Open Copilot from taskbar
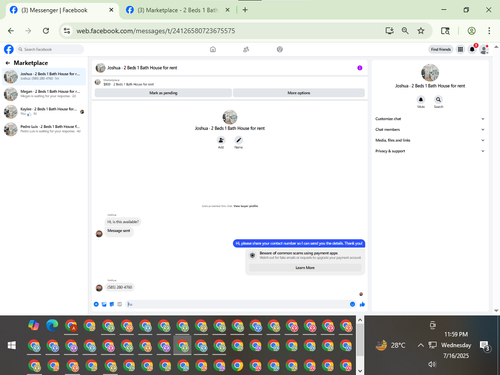Screen dimensions: 500x375 coord(34,325)
